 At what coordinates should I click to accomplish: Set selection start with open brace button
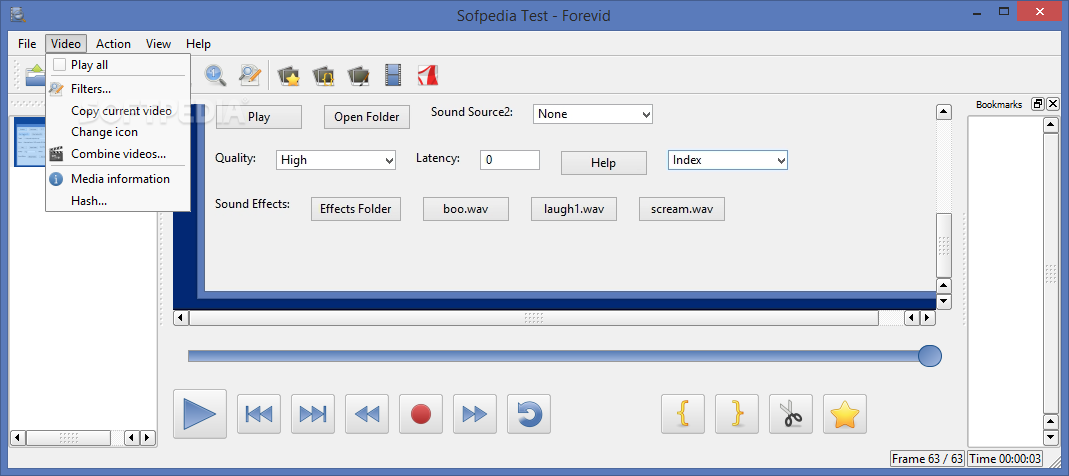pos(683,414)
